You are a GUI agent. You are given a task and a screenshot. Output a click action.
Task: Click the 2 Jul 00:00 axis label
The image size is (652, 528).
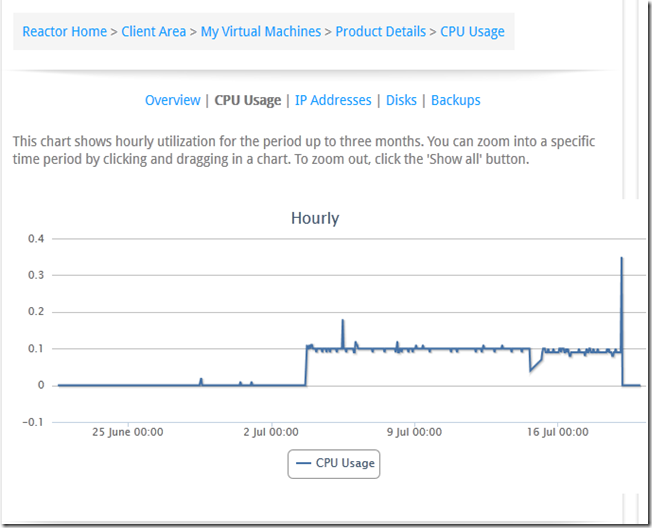coord(271,432)
